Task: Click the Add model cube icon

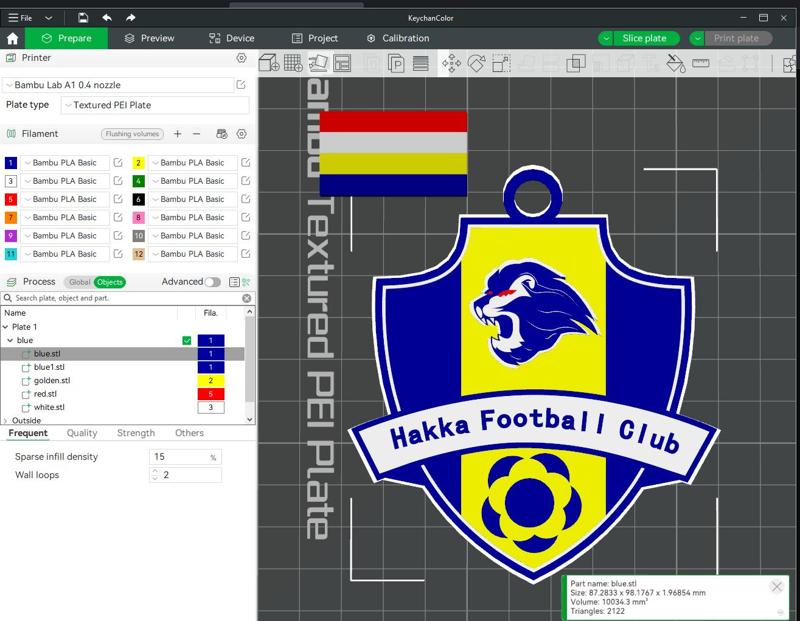Action: click(x=268, y=63)
